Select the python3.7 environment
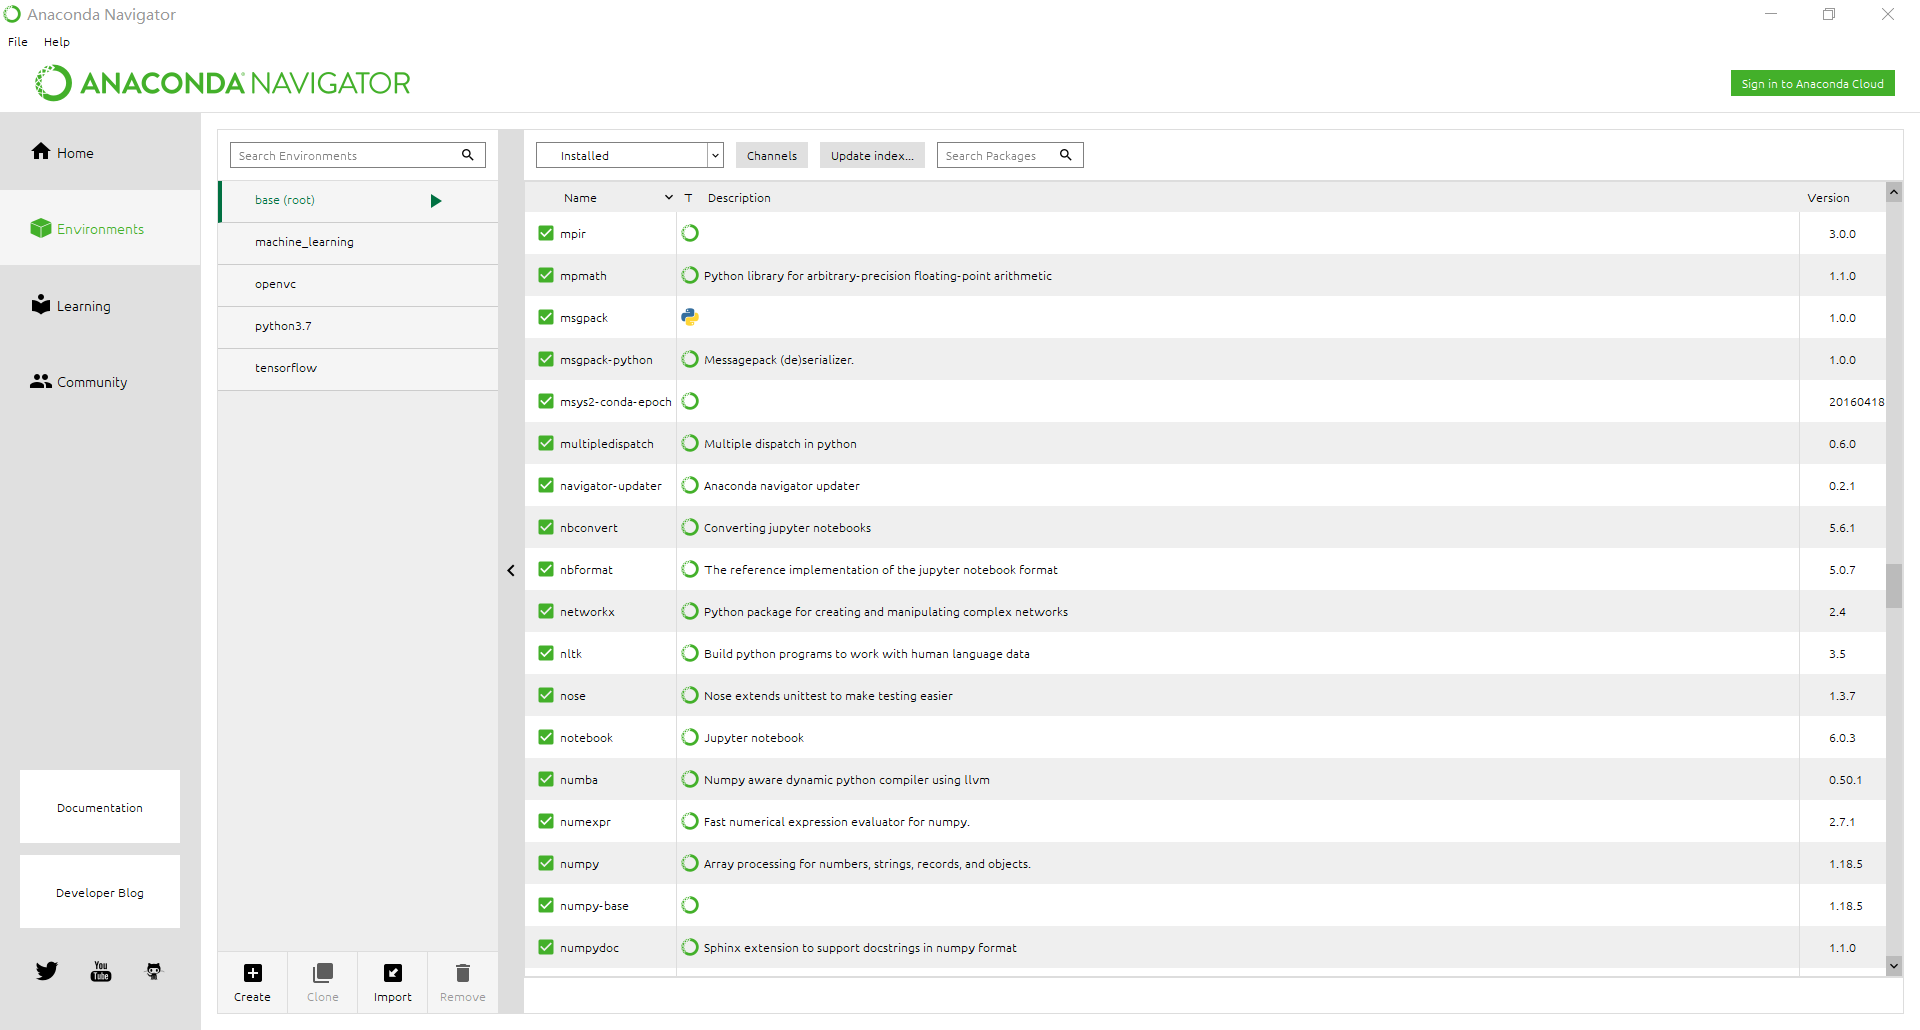The width and height of the screenshot is (1920, 1030). [358, 326]
